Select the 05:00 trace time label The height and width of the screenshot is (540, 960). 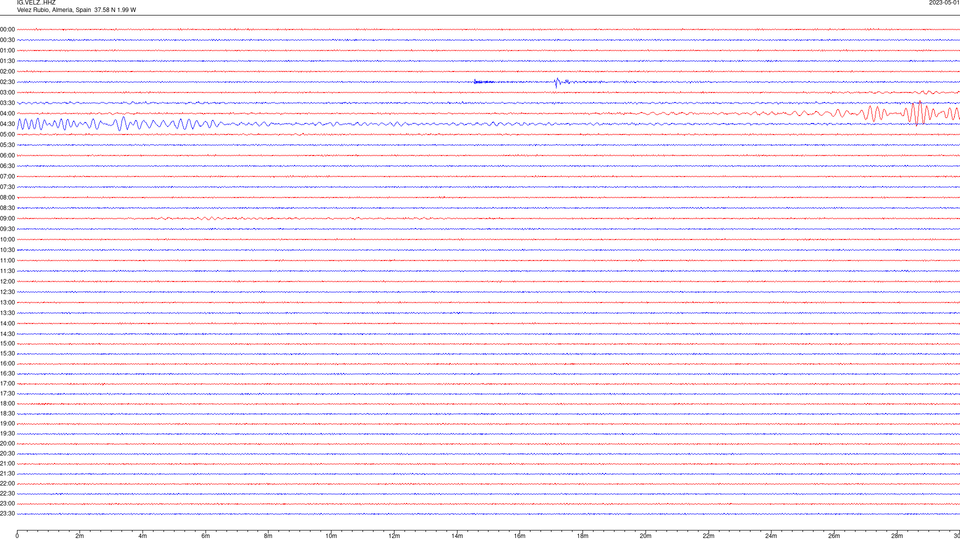[7, 134]
